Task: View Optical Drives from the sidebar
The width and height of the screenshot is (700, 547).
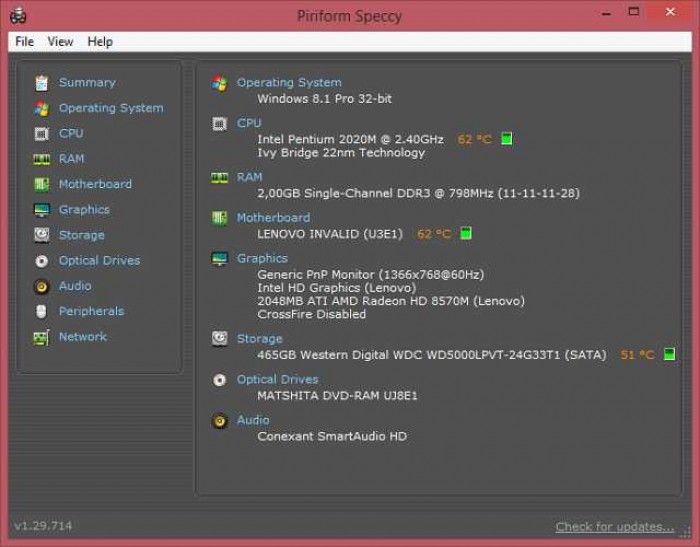Action: click(x=100, y=261)
